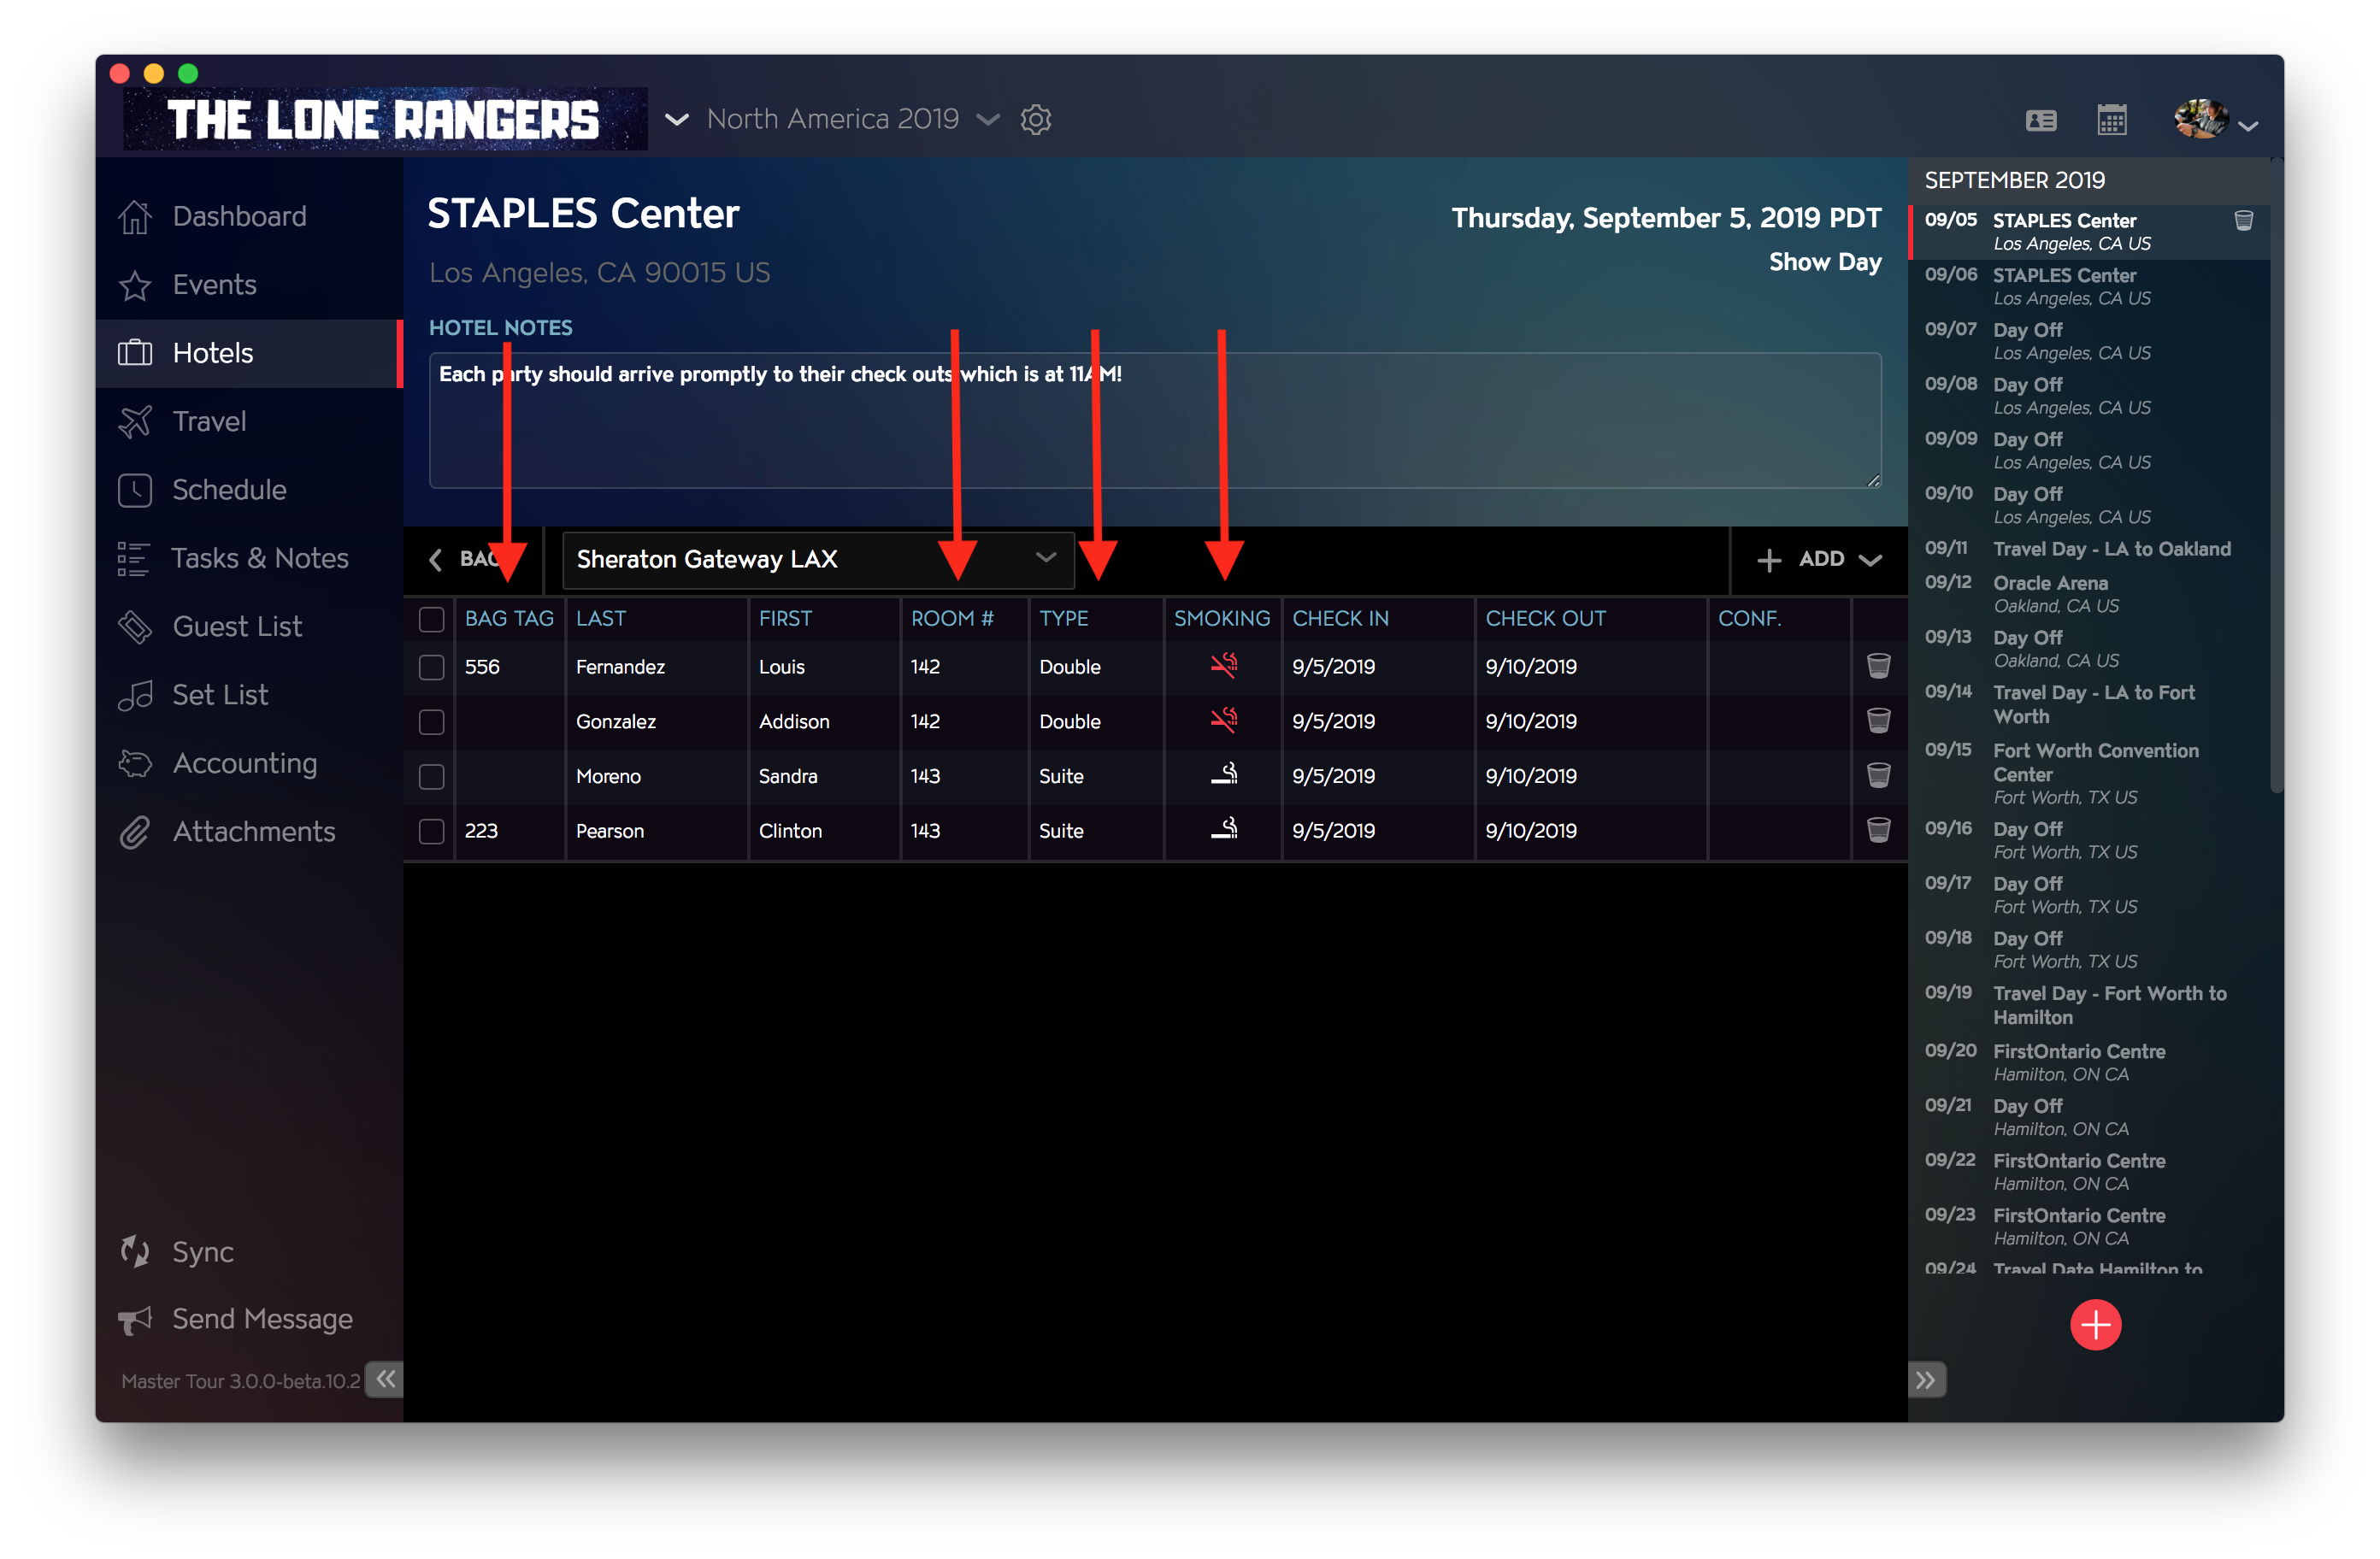2380x1559 pixels.
Task: Click the red add day plus button
Action: pos(2095,1325)
